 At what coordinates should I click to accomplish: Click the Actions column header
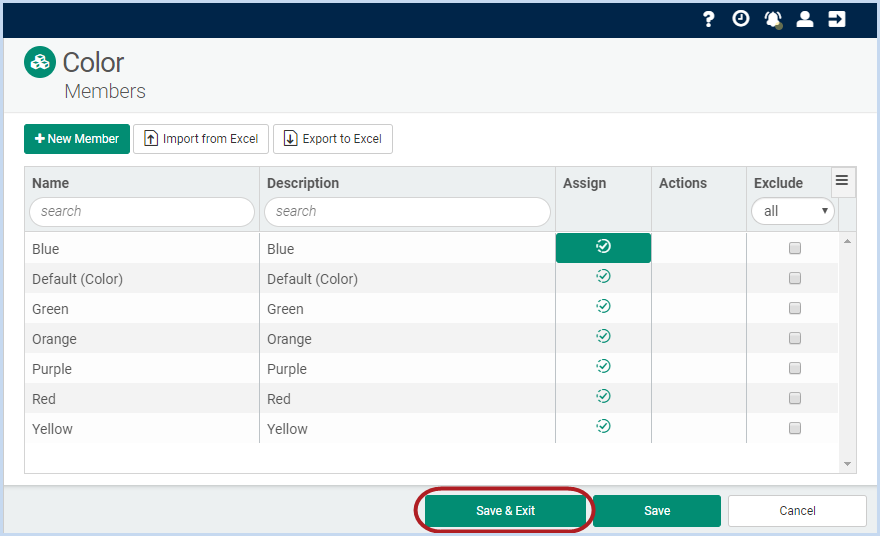click(x=683, y=183)
